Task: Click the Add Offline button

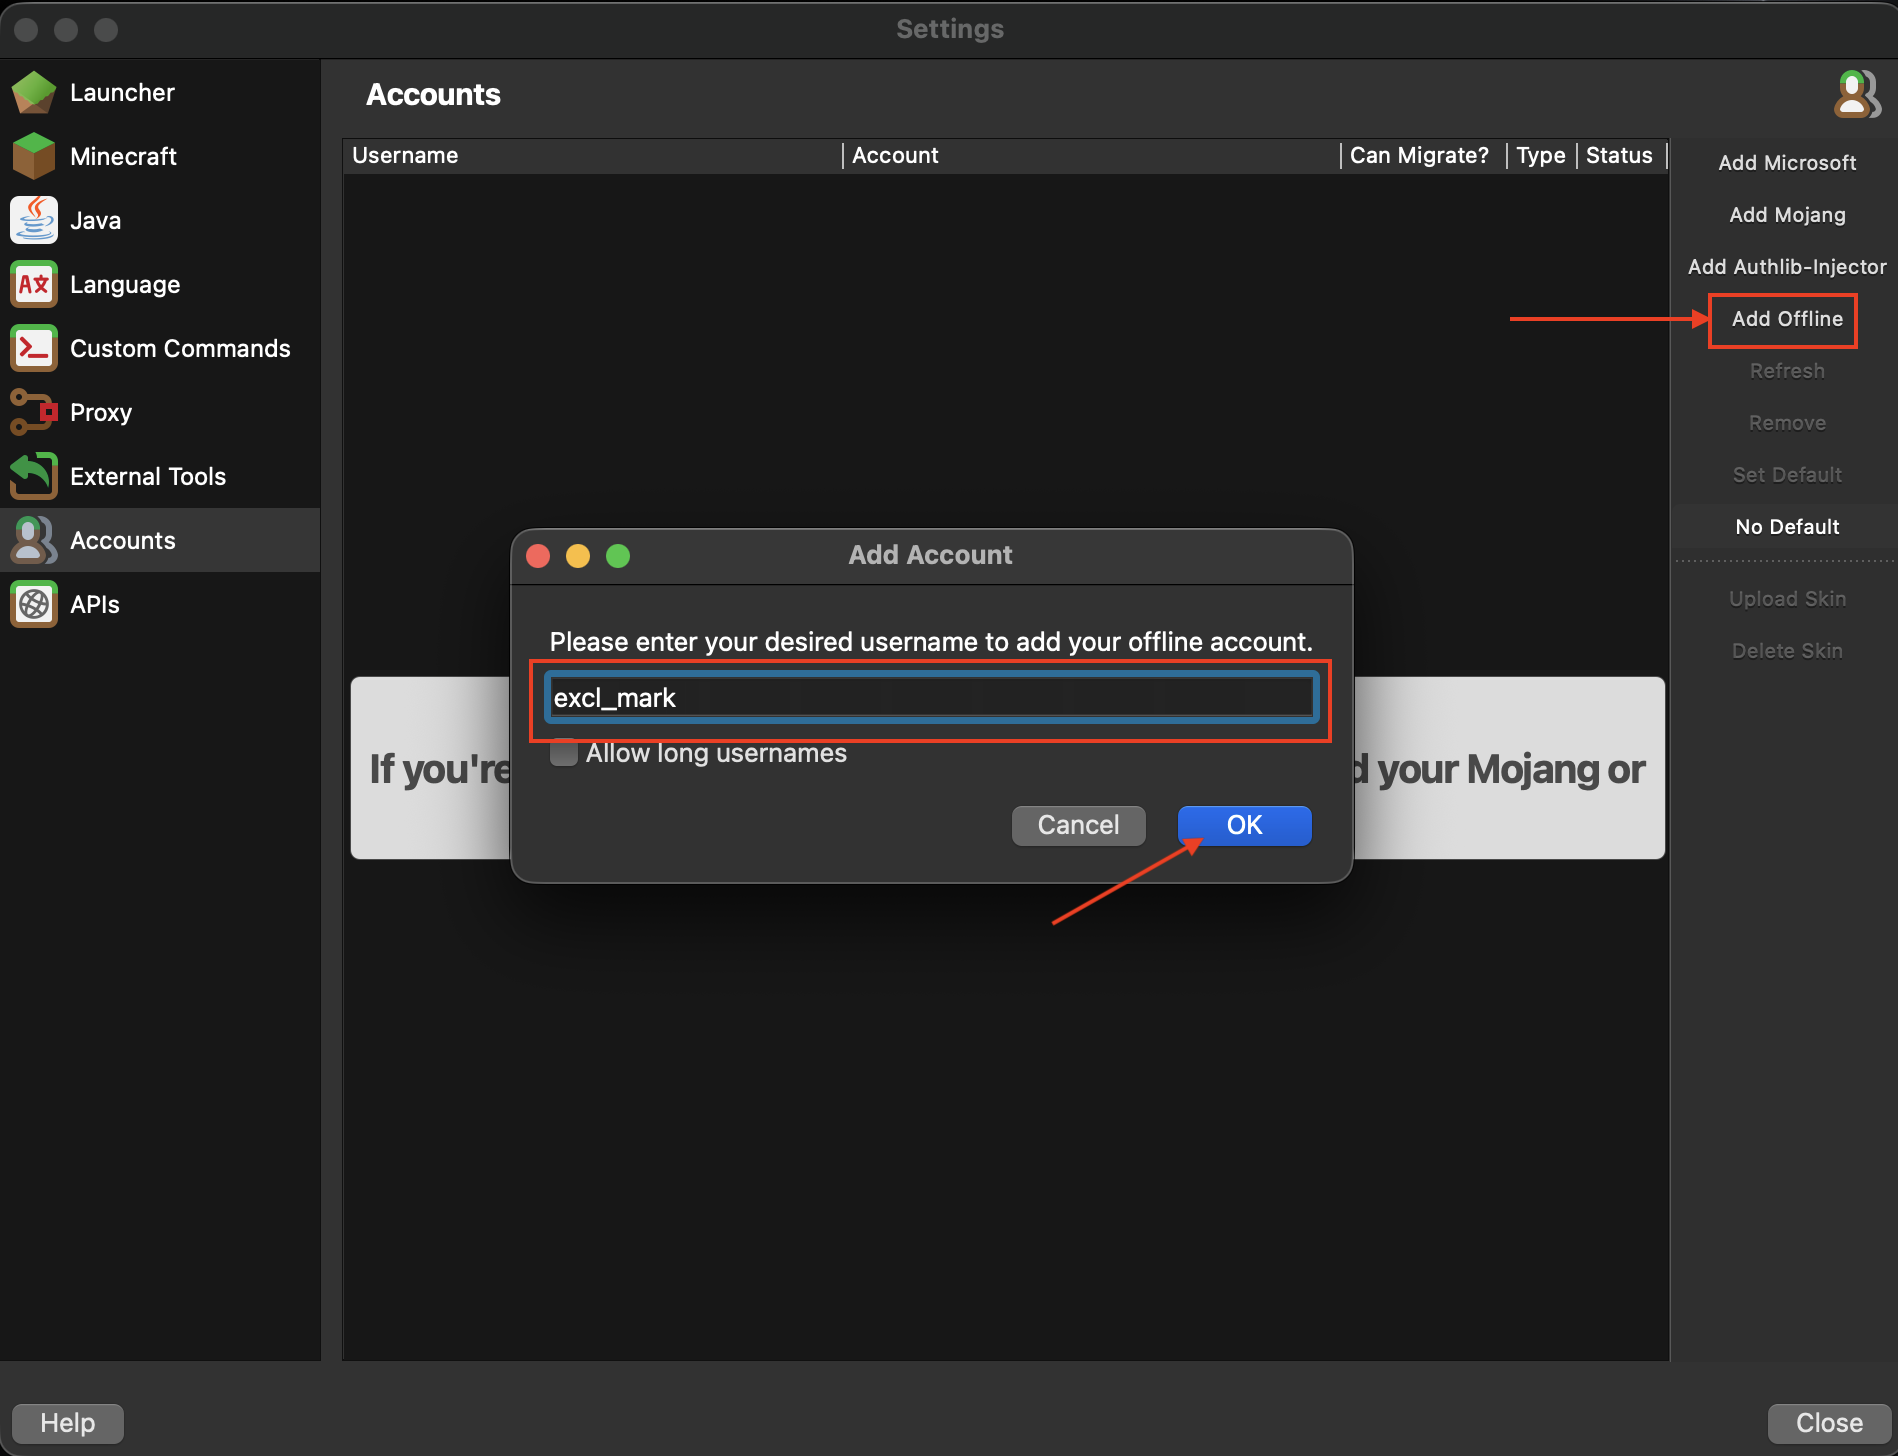Action: click(x=1786, y=319)
